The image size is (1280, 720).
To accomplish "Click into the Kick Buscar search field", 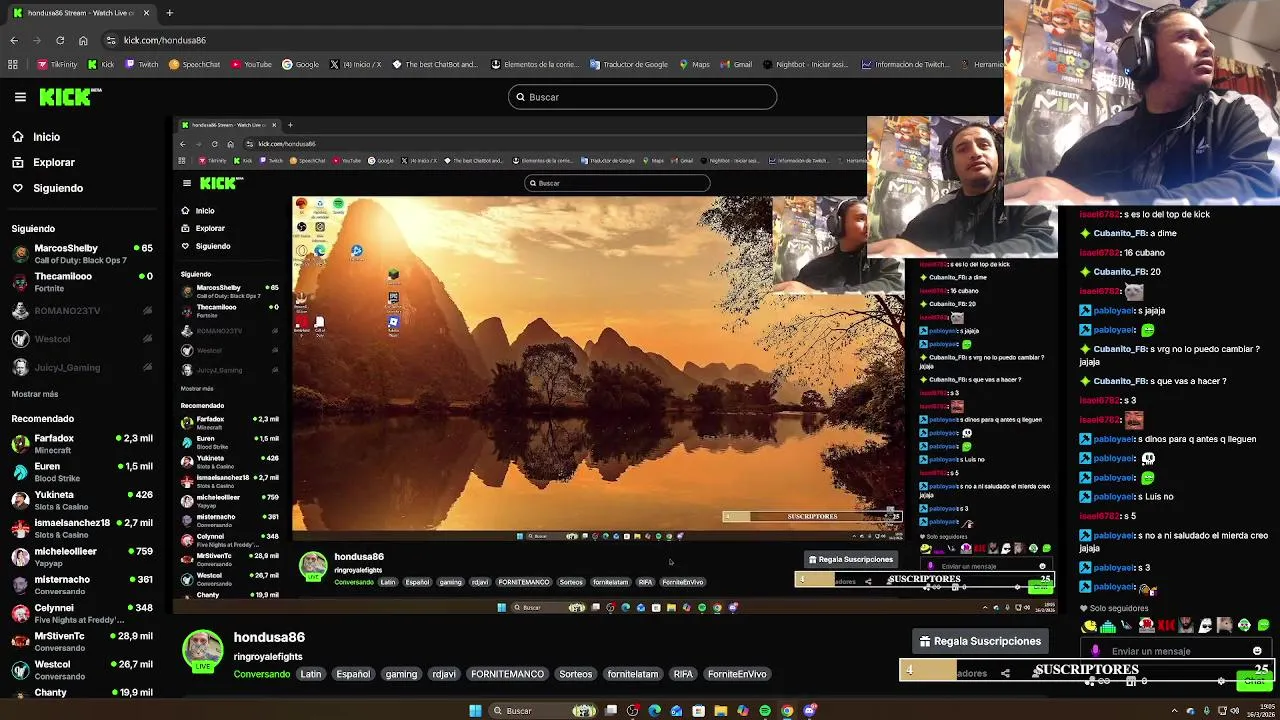I will click(x=642, y=97).
